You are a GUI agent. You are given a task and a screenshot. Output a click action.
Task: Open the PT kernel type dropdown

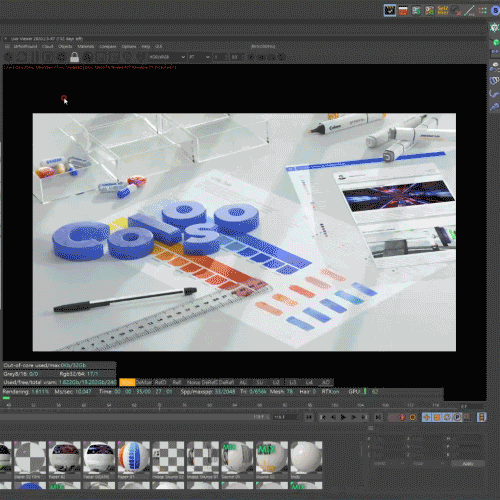coord(199,57)
